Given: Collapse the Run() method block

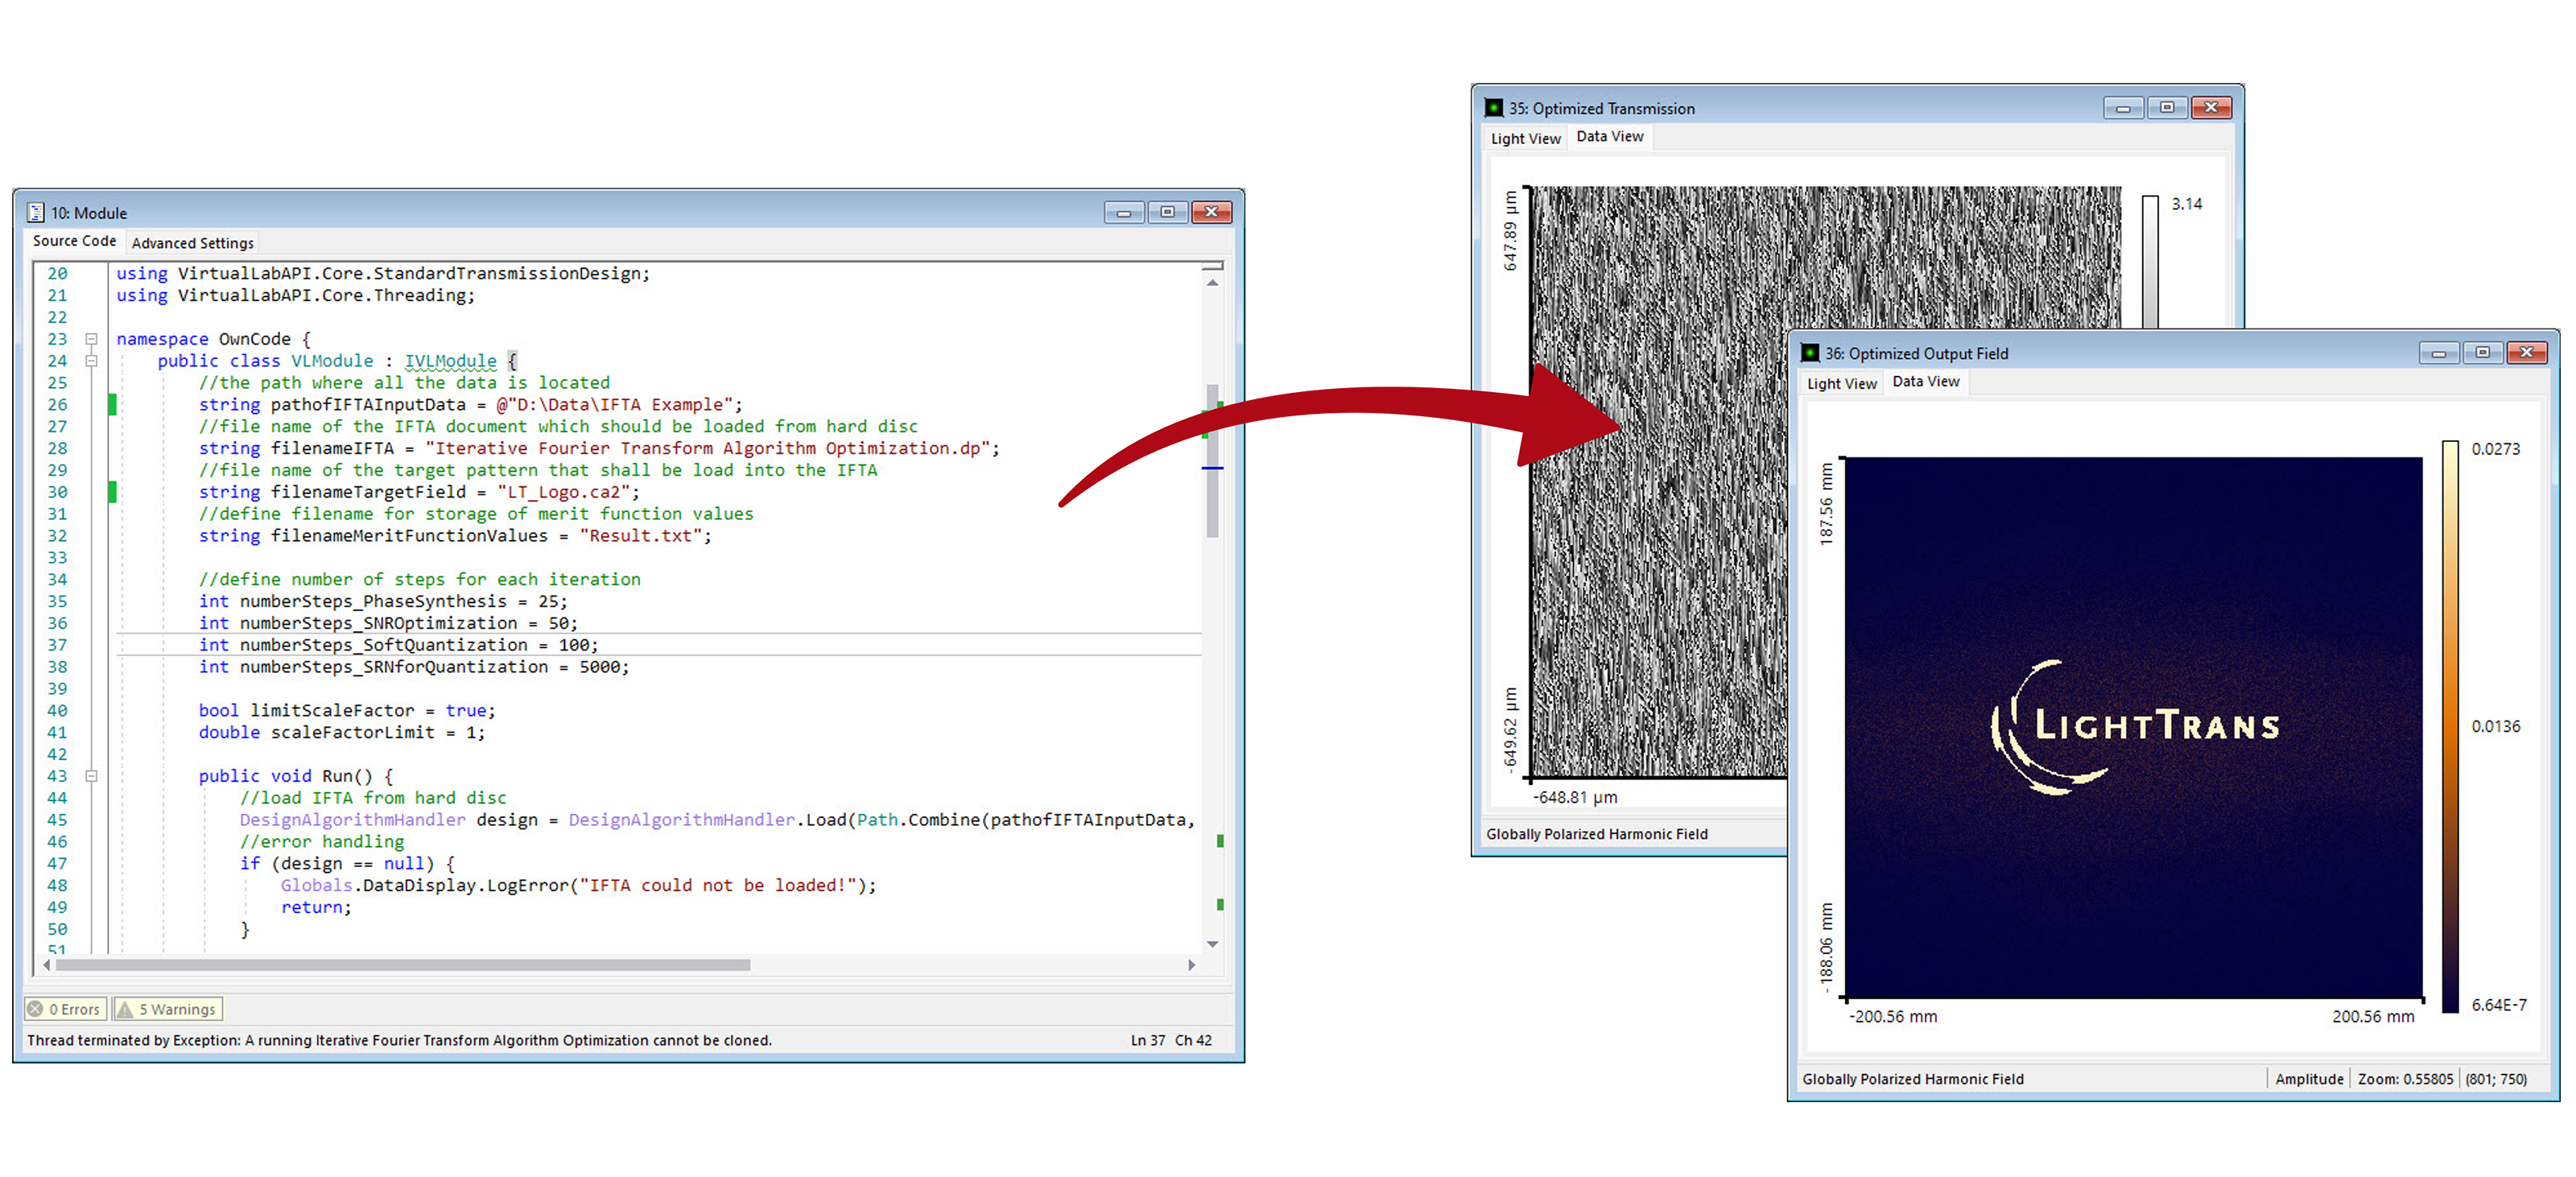Looking at the screenshot, I should (x=91, y=776).
